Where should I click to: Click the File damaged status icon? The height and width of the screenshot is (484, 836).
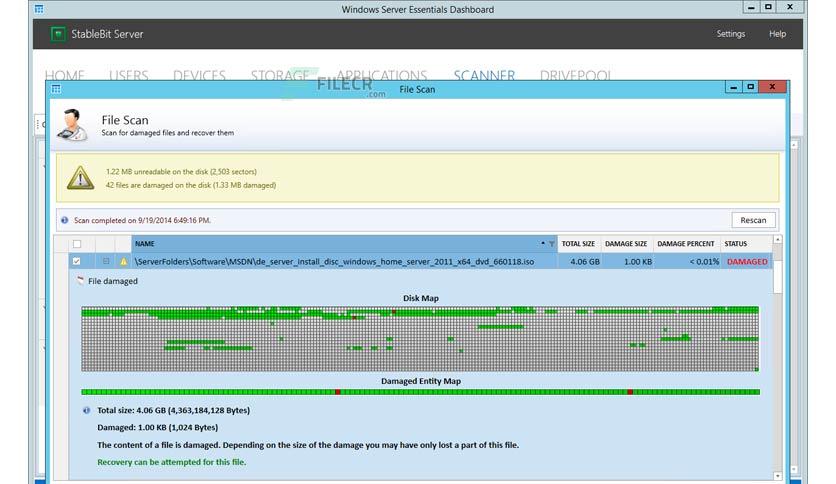point(81,281)
